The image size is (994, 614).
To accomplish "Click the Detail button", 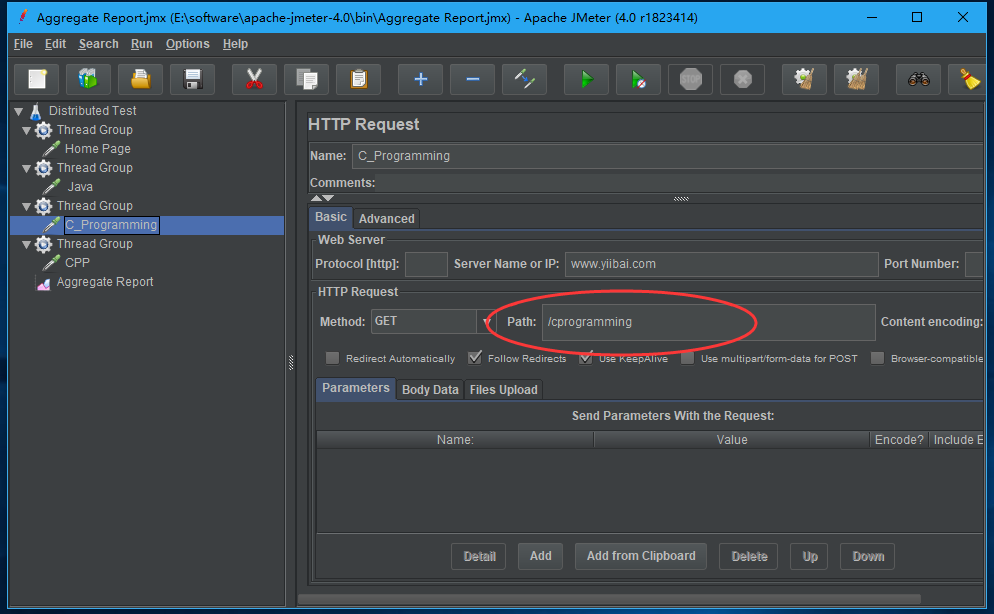I will pyautogui.click(x=479, y=556).
